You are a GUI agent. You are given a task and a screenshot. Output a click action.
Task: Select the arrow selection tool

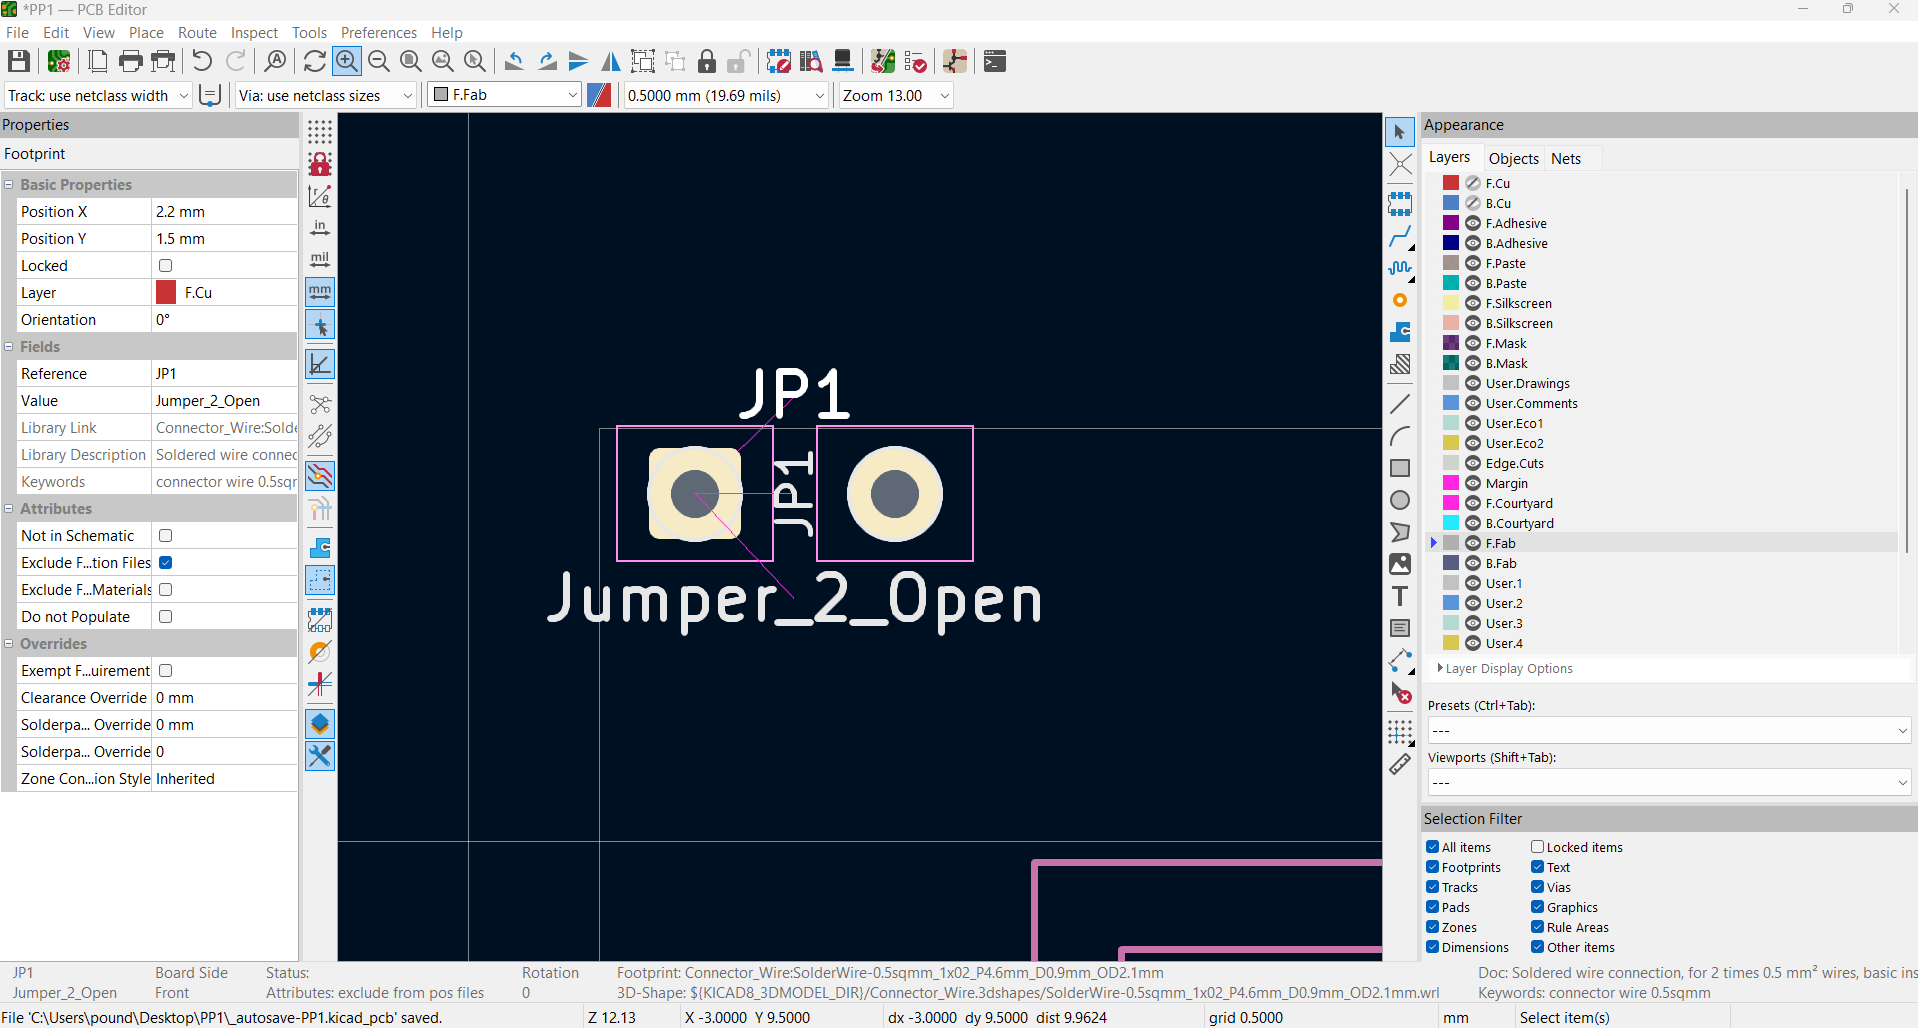pyautogui.click(x=1400, y=132)
